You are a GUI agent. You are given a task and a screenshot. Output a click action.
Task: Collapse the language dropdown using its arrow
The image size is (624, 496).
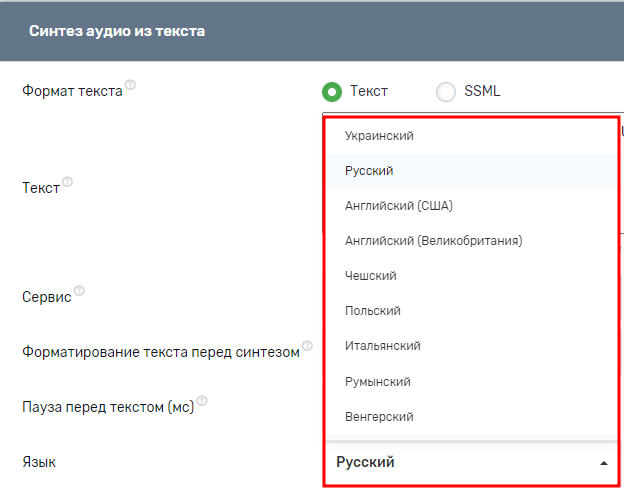[x=602, y=463]
